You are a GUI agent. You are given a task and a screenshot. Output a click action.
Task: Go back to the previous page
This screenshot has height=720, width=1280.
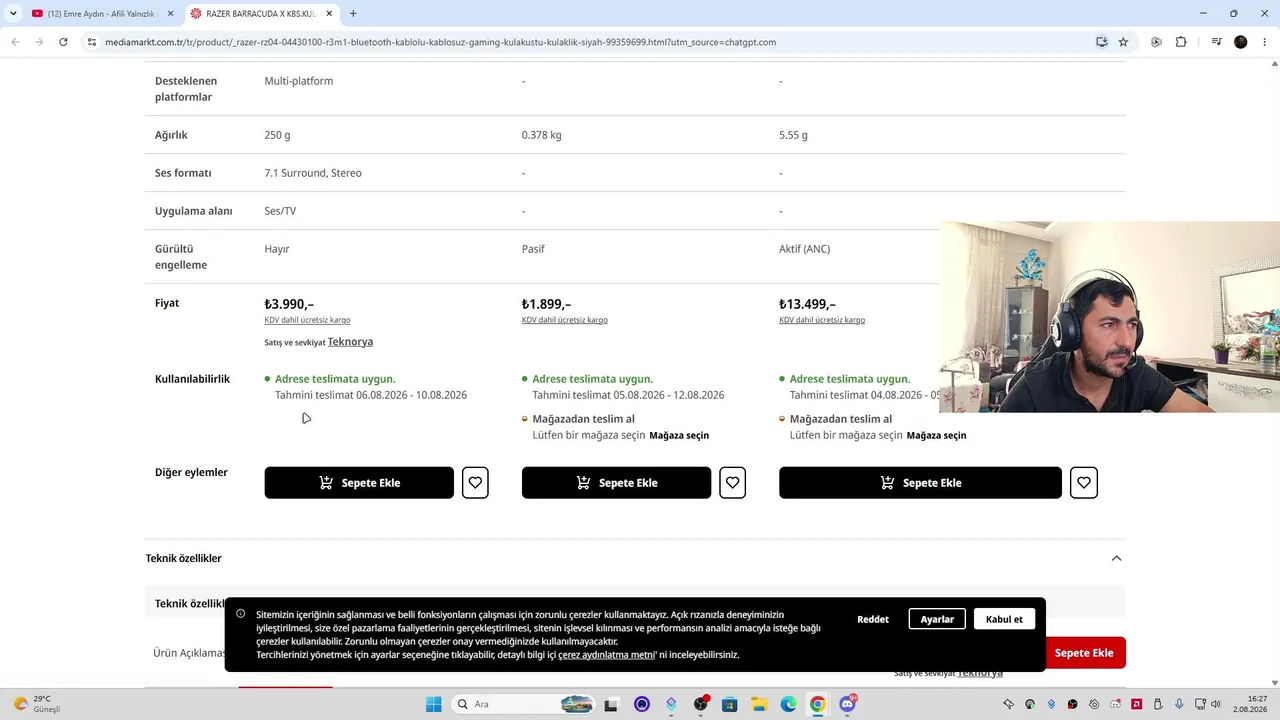coord(15,42)
